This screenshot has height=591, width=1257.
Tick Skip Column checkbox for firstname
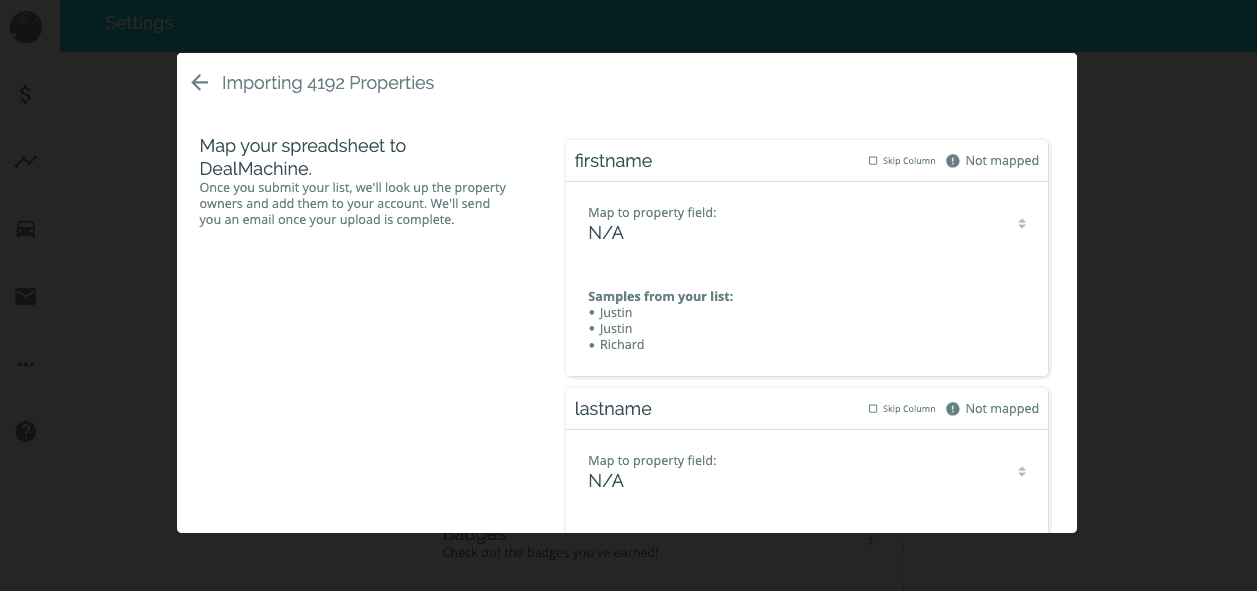point(873,161)
